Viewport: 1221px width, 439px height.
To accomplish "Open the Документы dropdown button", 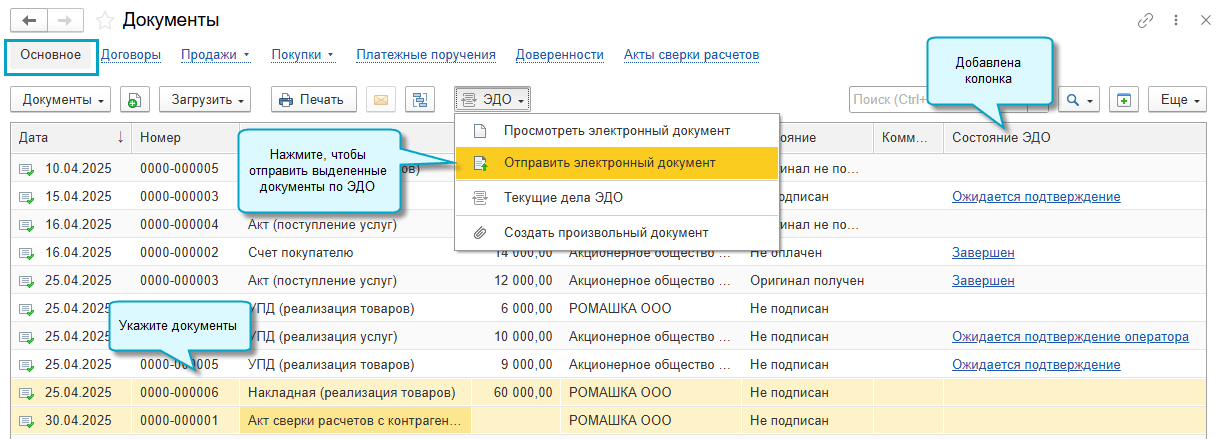I will (x=65, y=99).
